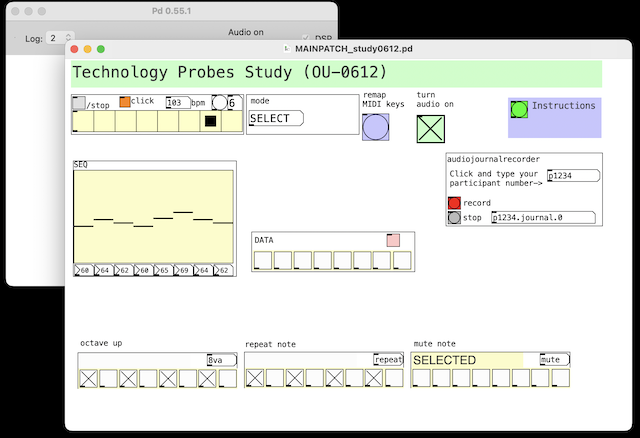Screen dimensions: 640x438
Task: Select the first cell of the step row
Action: [x=83, y=121]
